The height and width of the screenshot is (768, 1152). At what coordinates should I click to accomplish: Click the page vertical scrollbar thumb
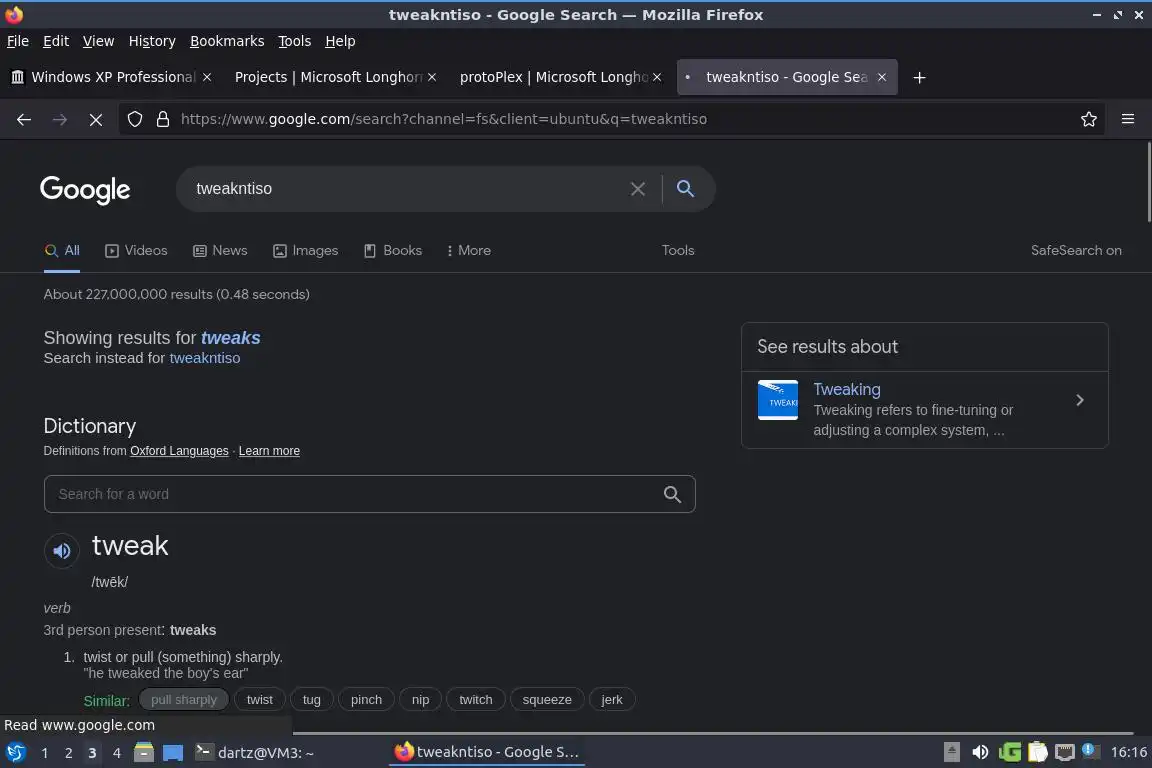[x=1148, y=182]
